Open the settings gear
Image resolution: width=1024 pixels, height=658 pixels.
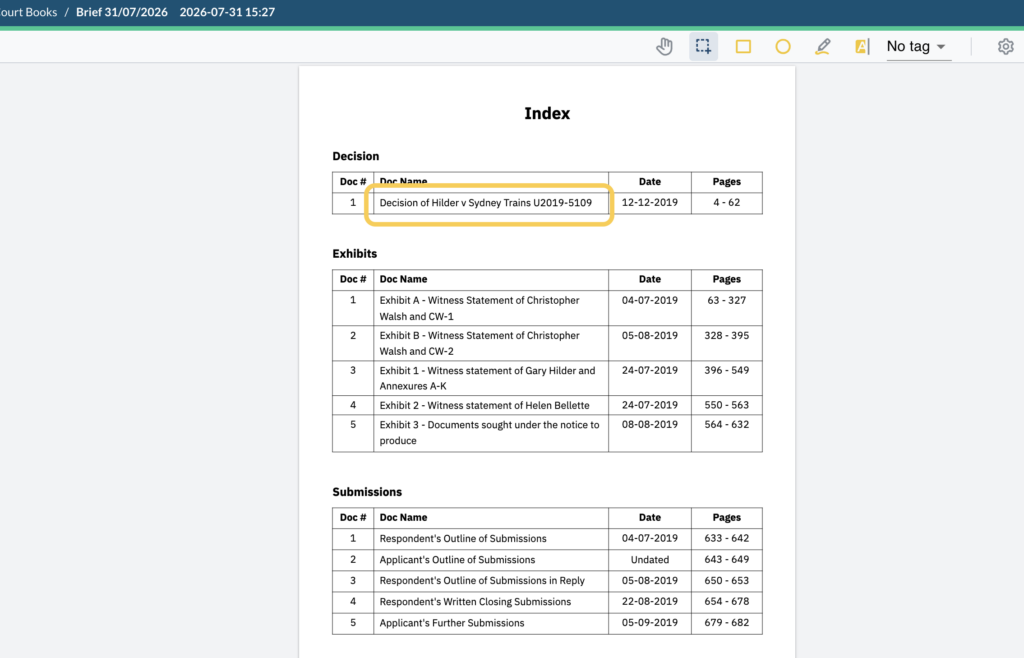tap(1006, 46)
